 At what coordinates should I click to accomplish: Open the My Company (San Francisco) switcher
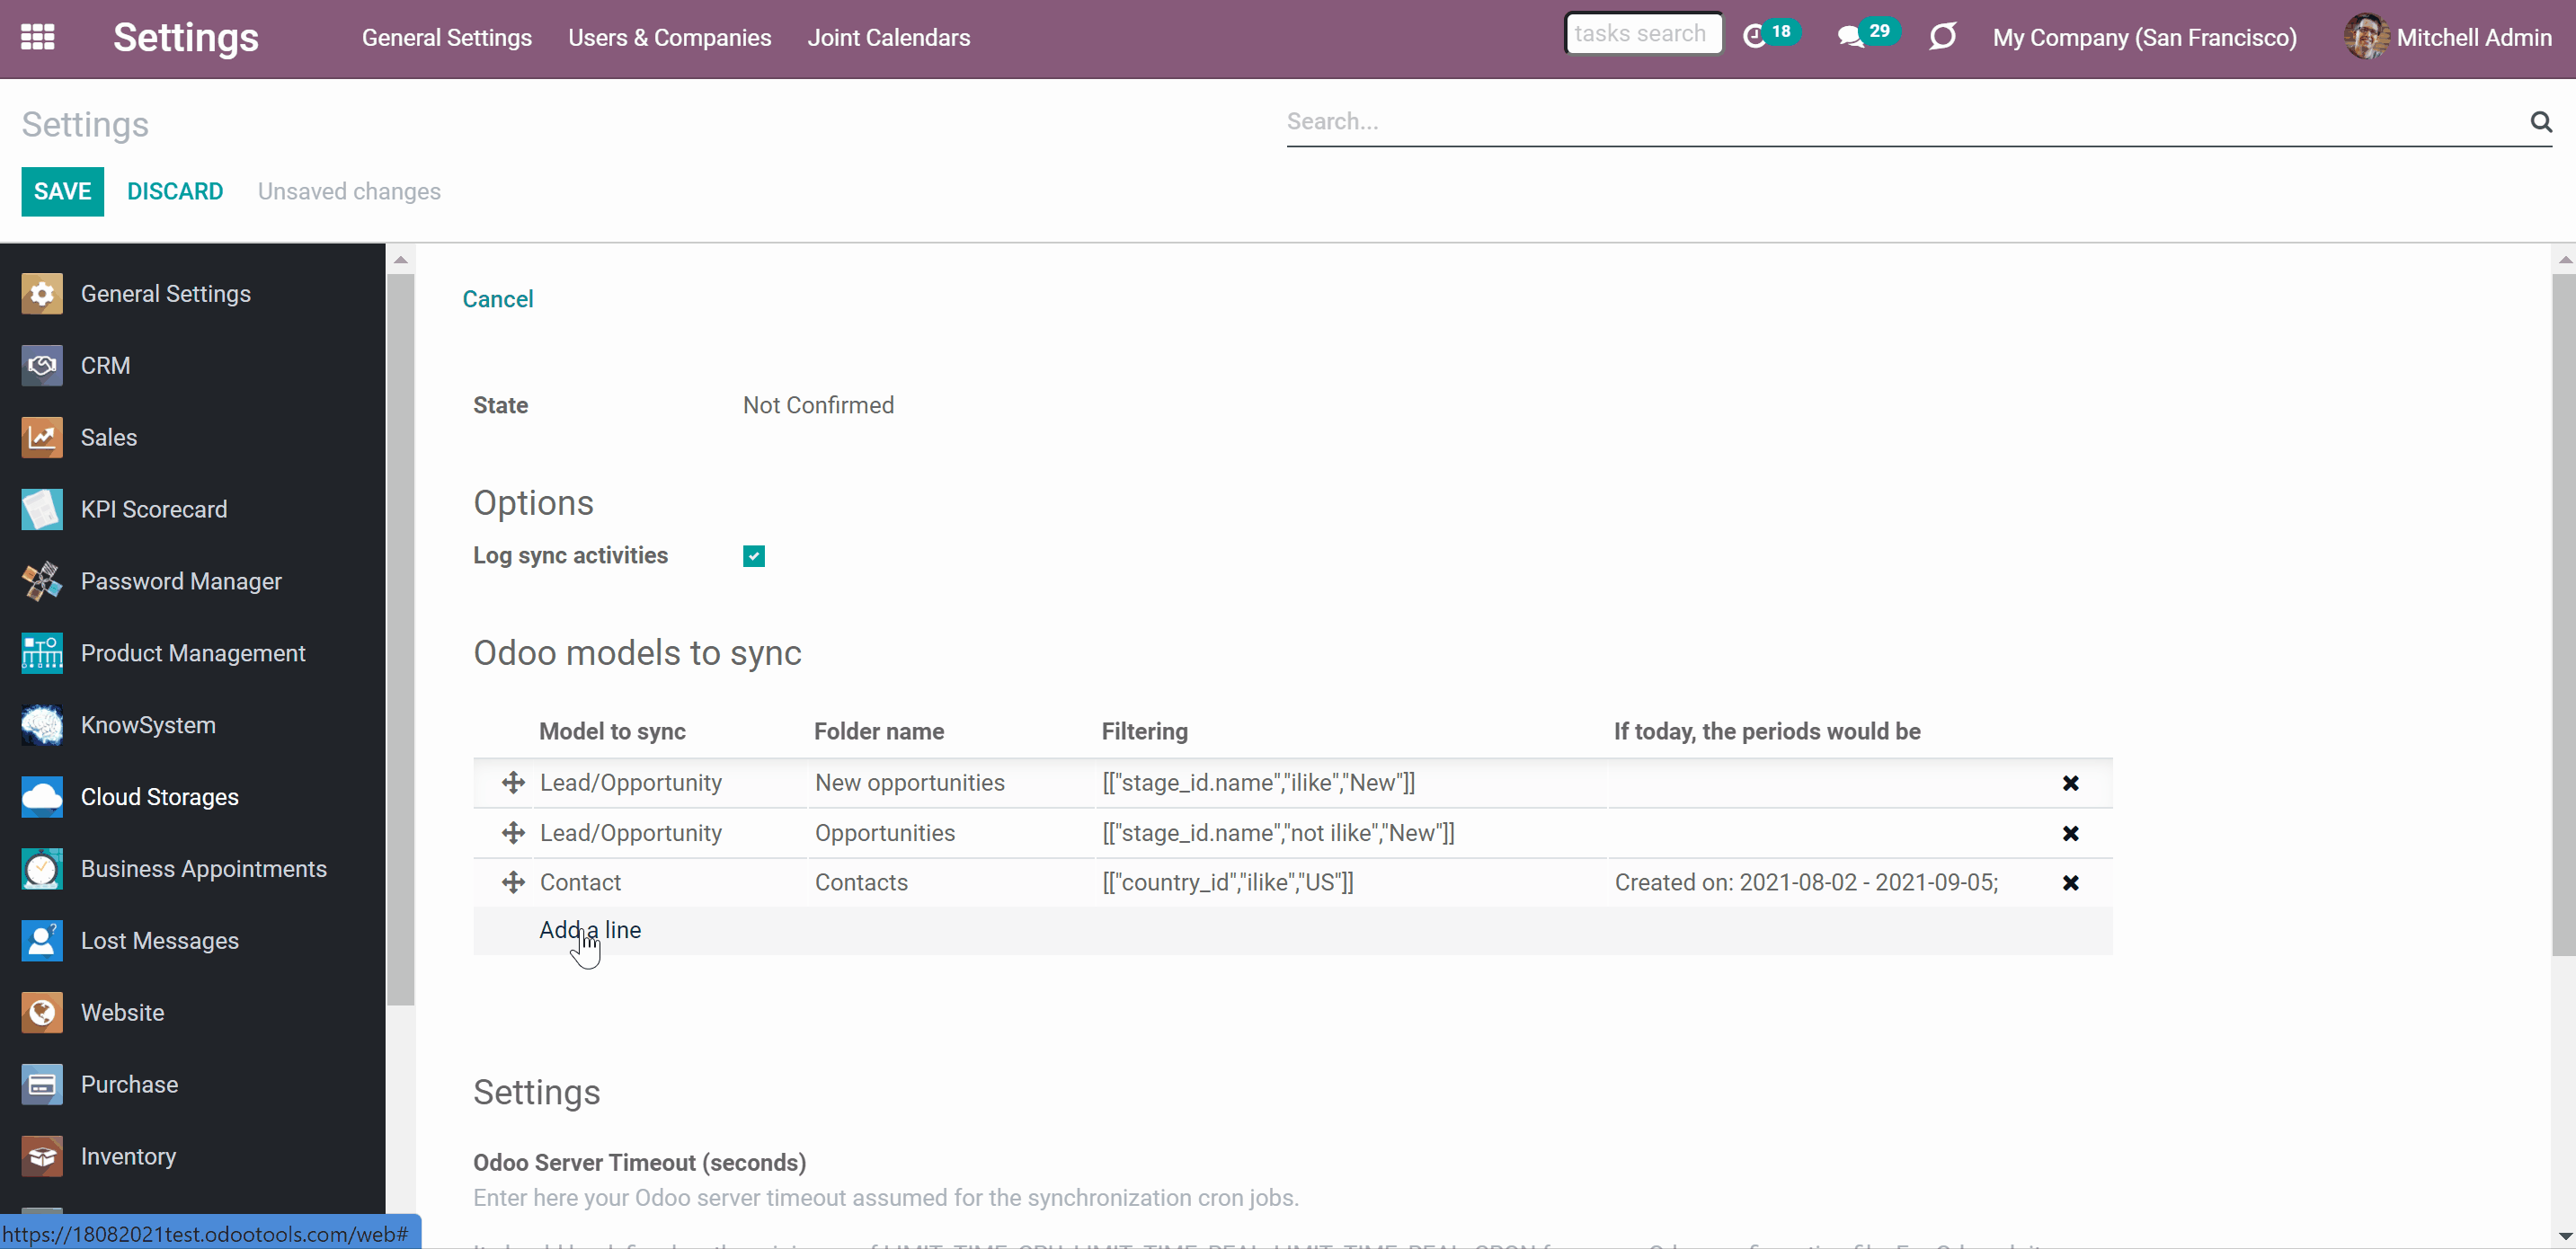pos(2144,37)
